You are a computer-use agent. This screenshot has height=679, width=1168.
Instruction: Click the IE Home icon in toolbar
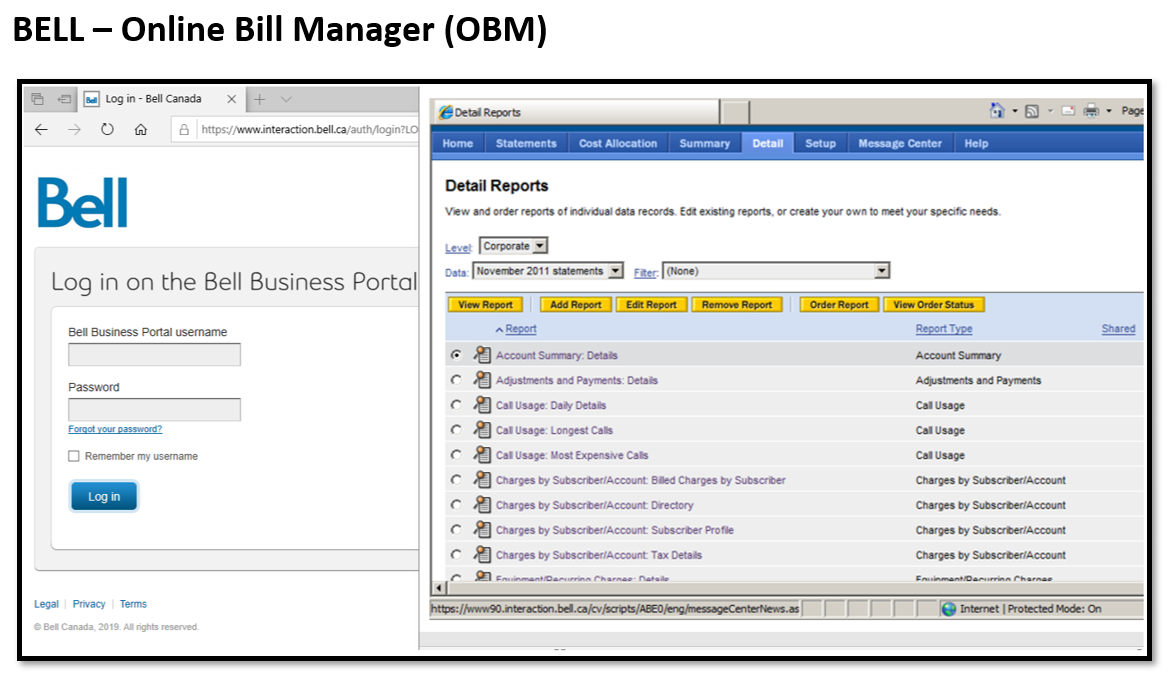(996, 111)
